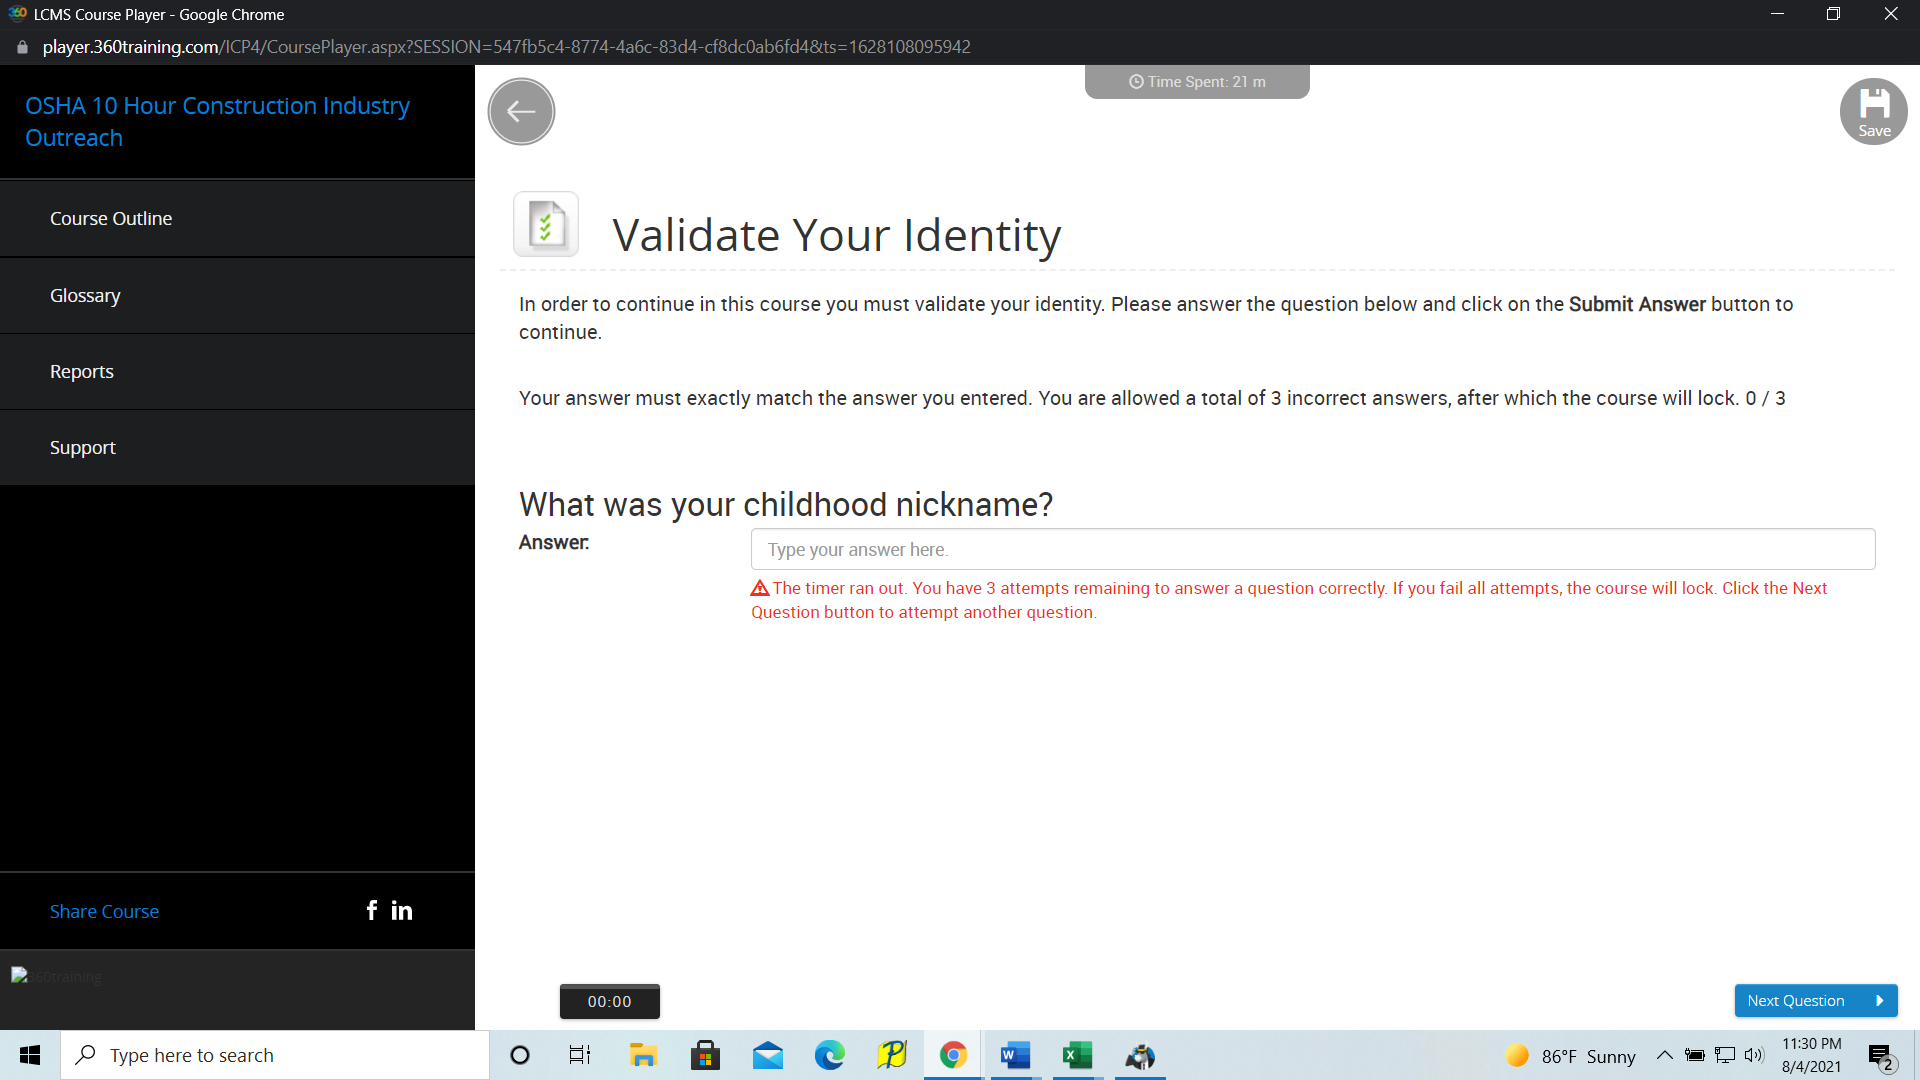The height and width of the screenshot is (1080, 1920).
Task: Click the back arrow button
Action: click(x=521, y=112)
